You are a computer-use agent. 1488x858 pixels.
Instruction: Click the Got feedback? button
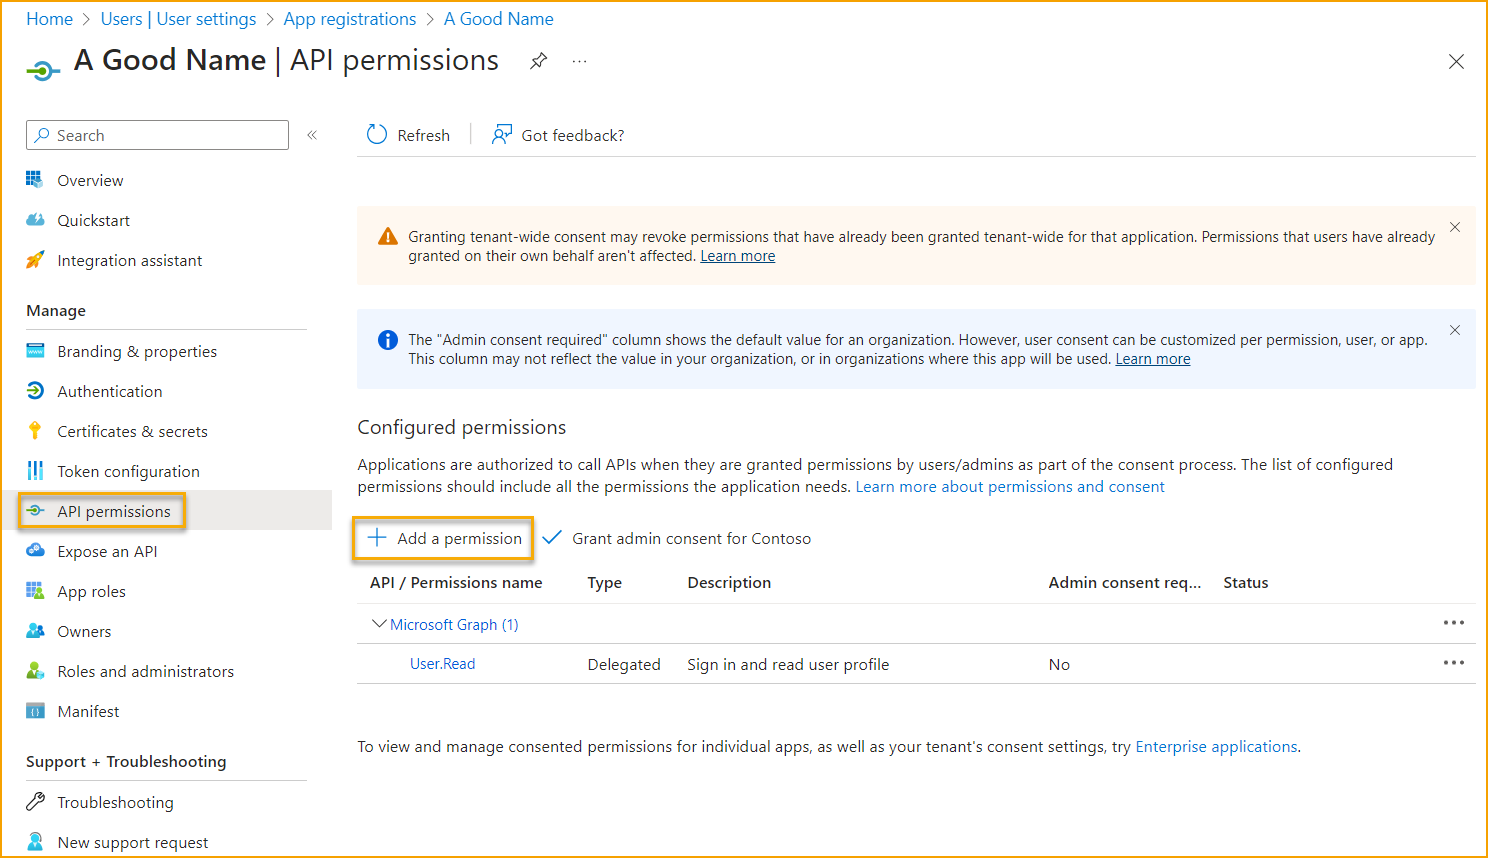557,135
